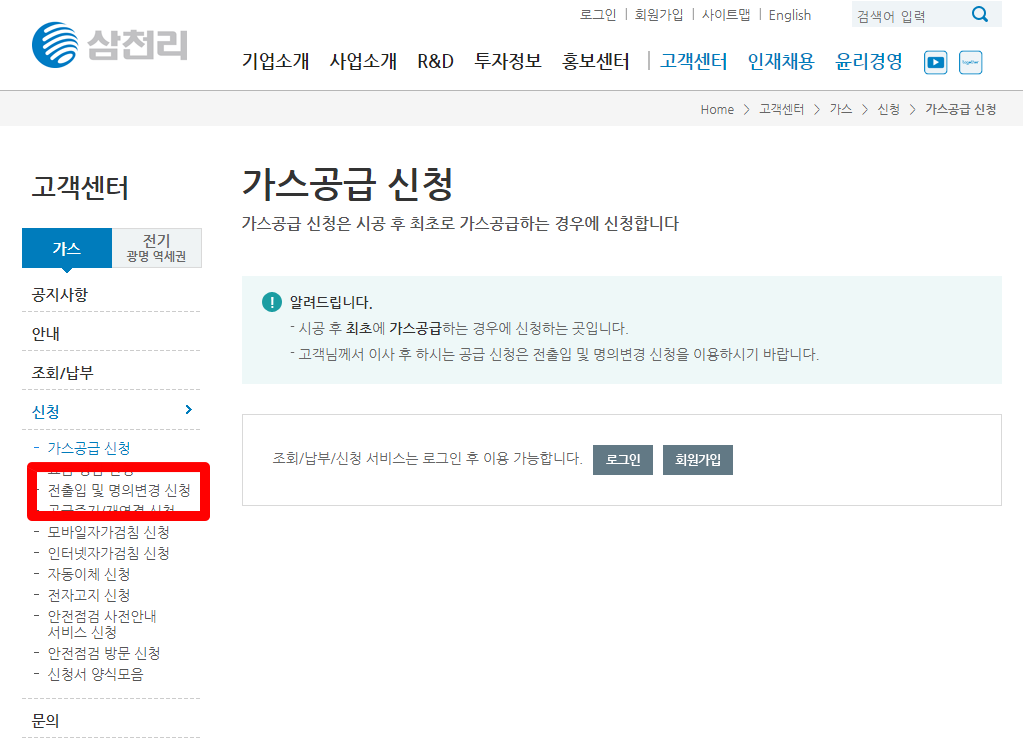Select the 가스 sidebar tab

(x=66, y=247)
